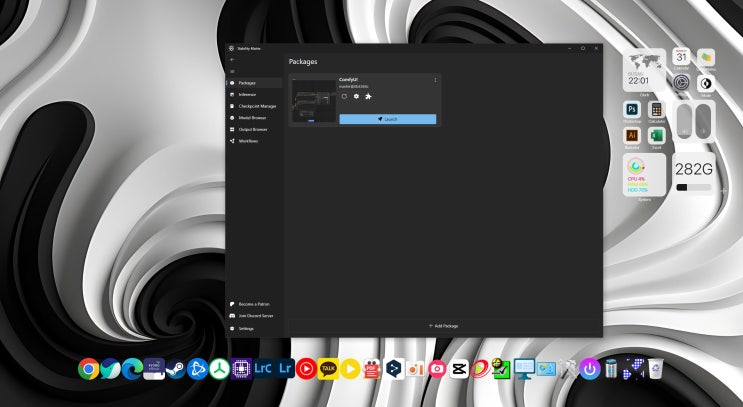Click the Clock widget showing 22:01
The height and width of the screenshot is (407, 743).
click(644, 70)
